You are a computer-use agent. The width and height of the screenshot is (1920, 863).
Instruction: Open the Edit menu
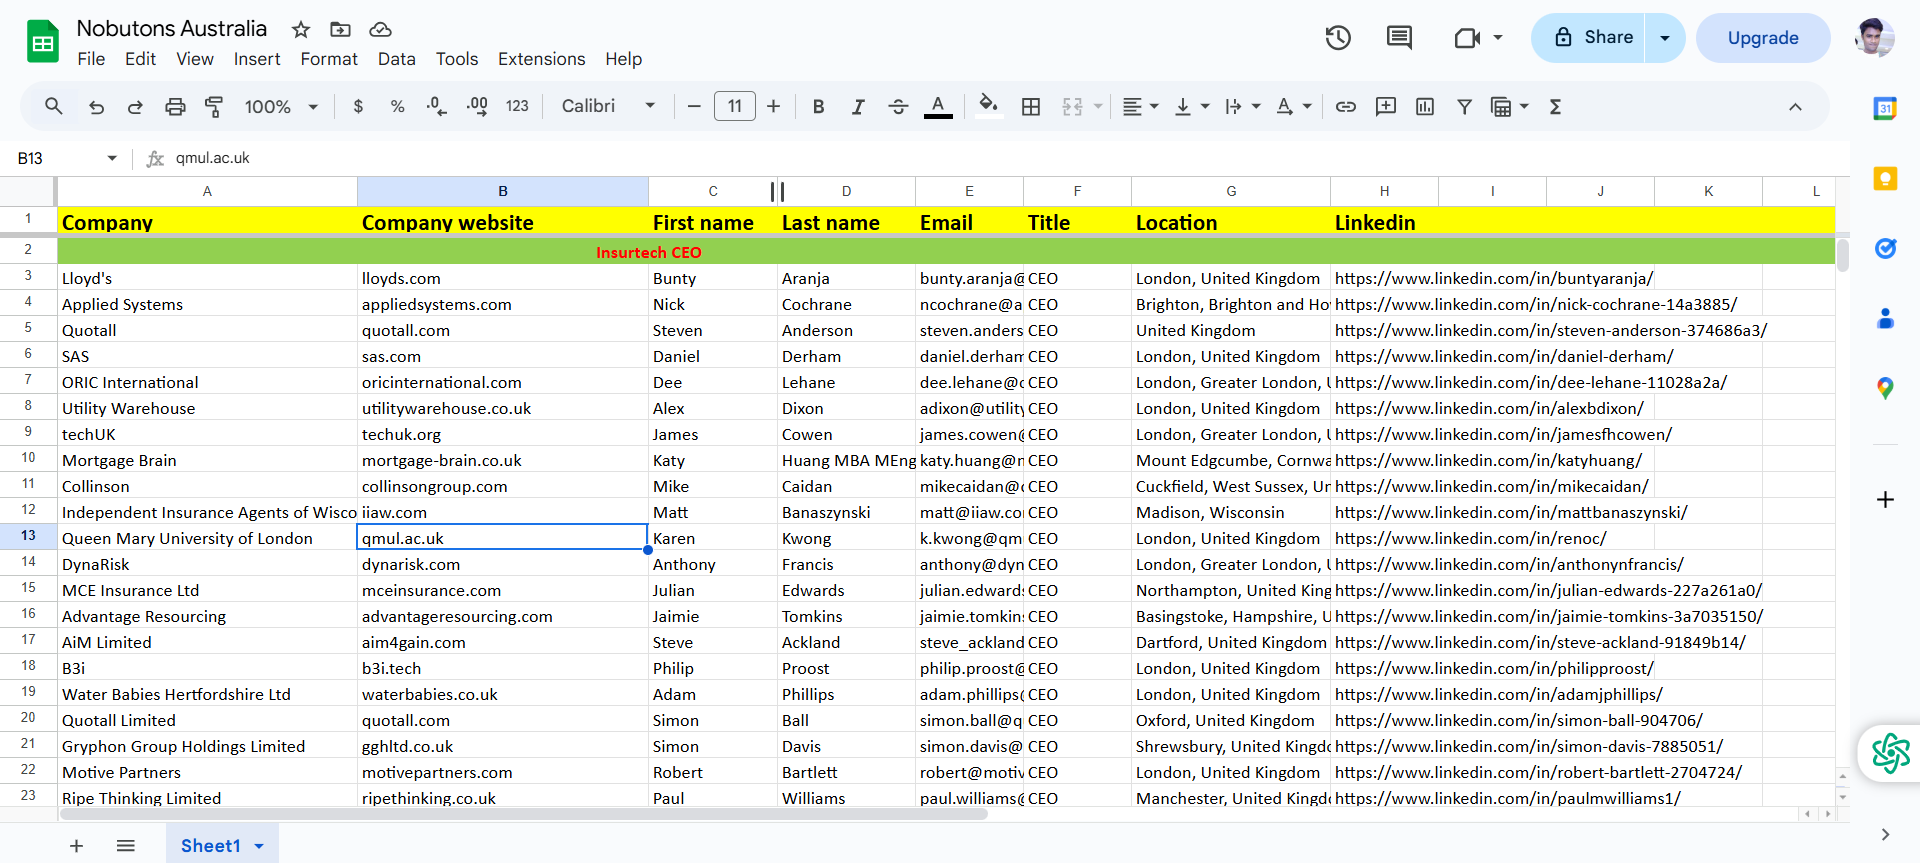[x=140, y=59]
